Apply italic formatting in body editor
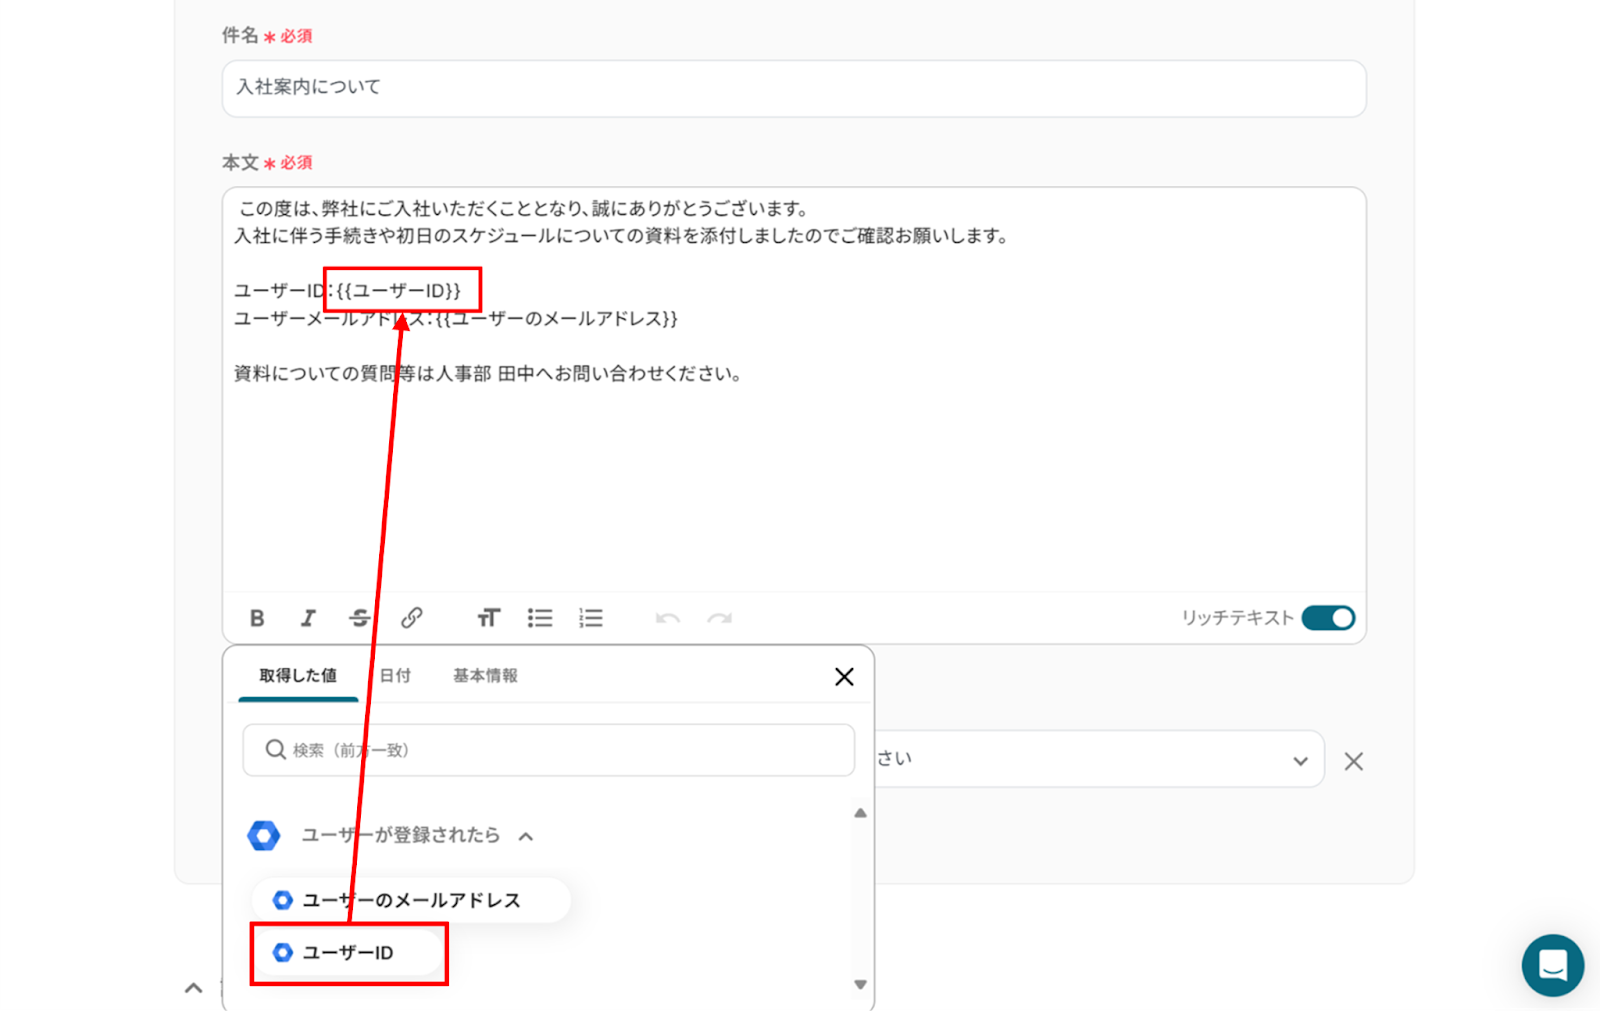 [308, 618]
